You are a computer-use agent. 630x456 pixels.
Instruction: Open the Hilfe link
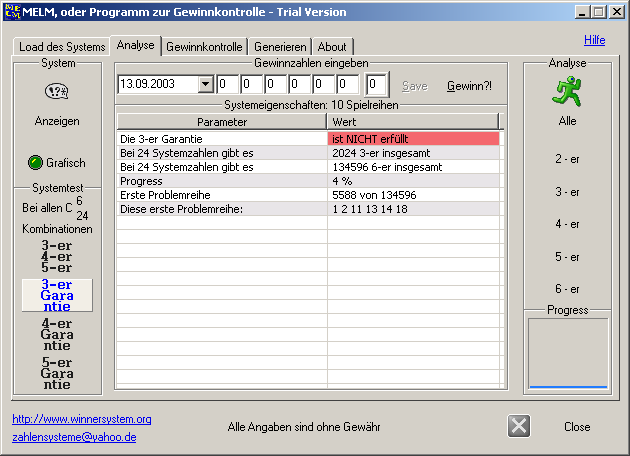[594, 40]
